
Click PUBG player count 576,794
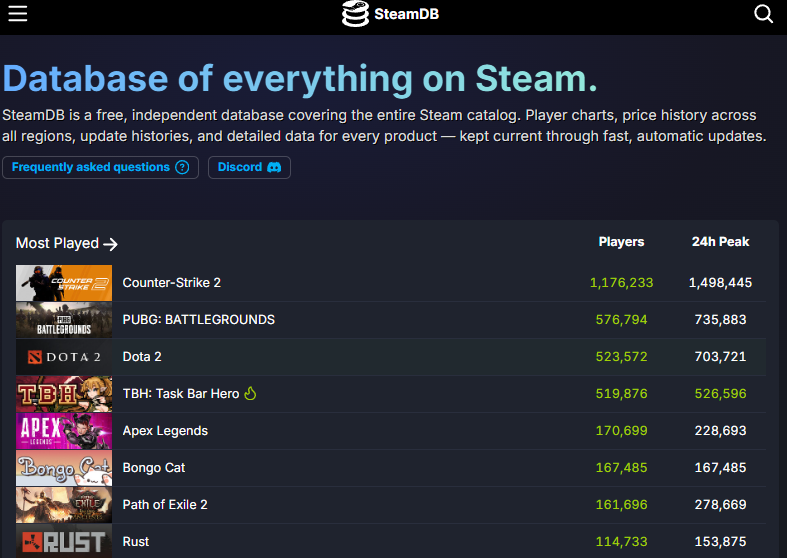tap(621, 320)
